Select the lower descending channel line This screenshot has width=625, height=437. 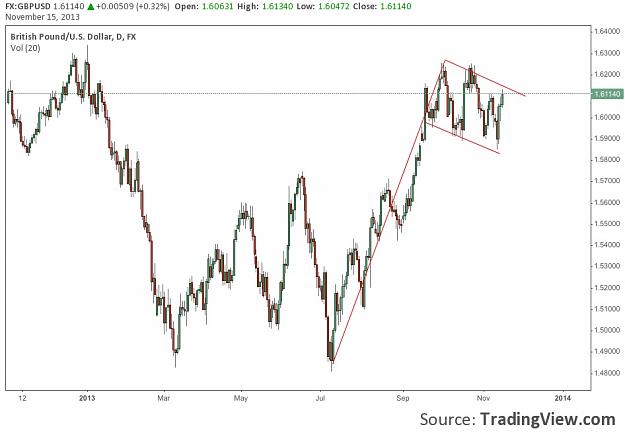(462, 138)
